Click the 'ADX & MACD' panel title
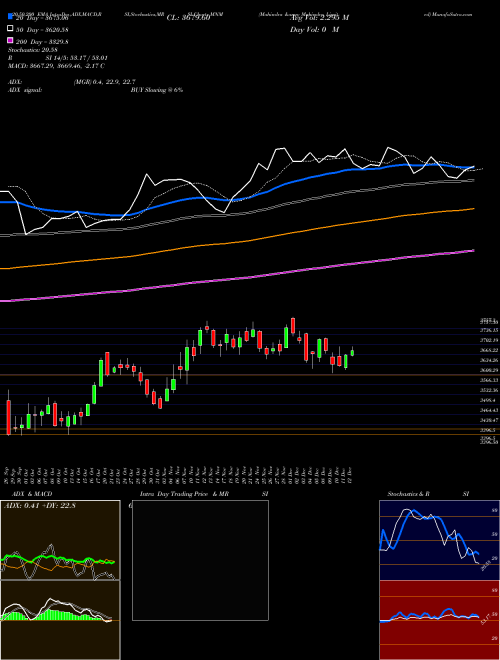Screen dimensions: 500x660 tap(32, 494)
